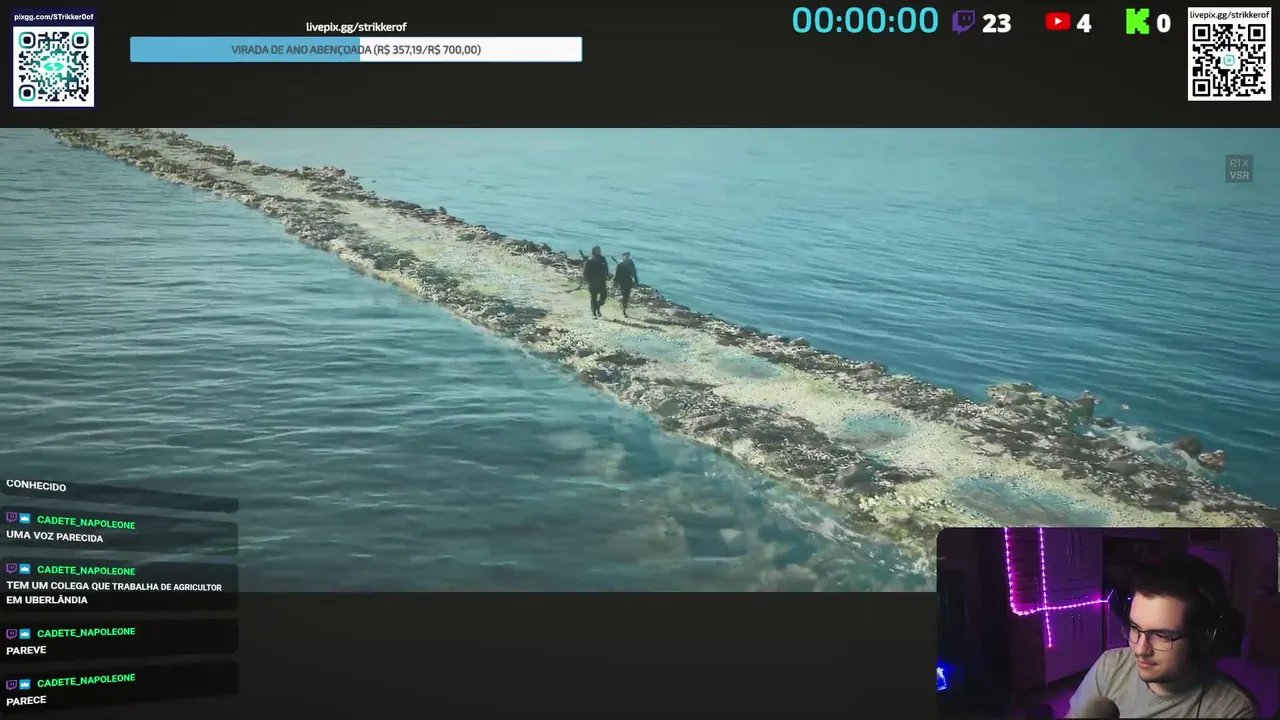Screen dimensions: 1280x720
Task: Click the pixgg.com/STrikker0of label
Action: pyautogui.click(x=53, y=17)
